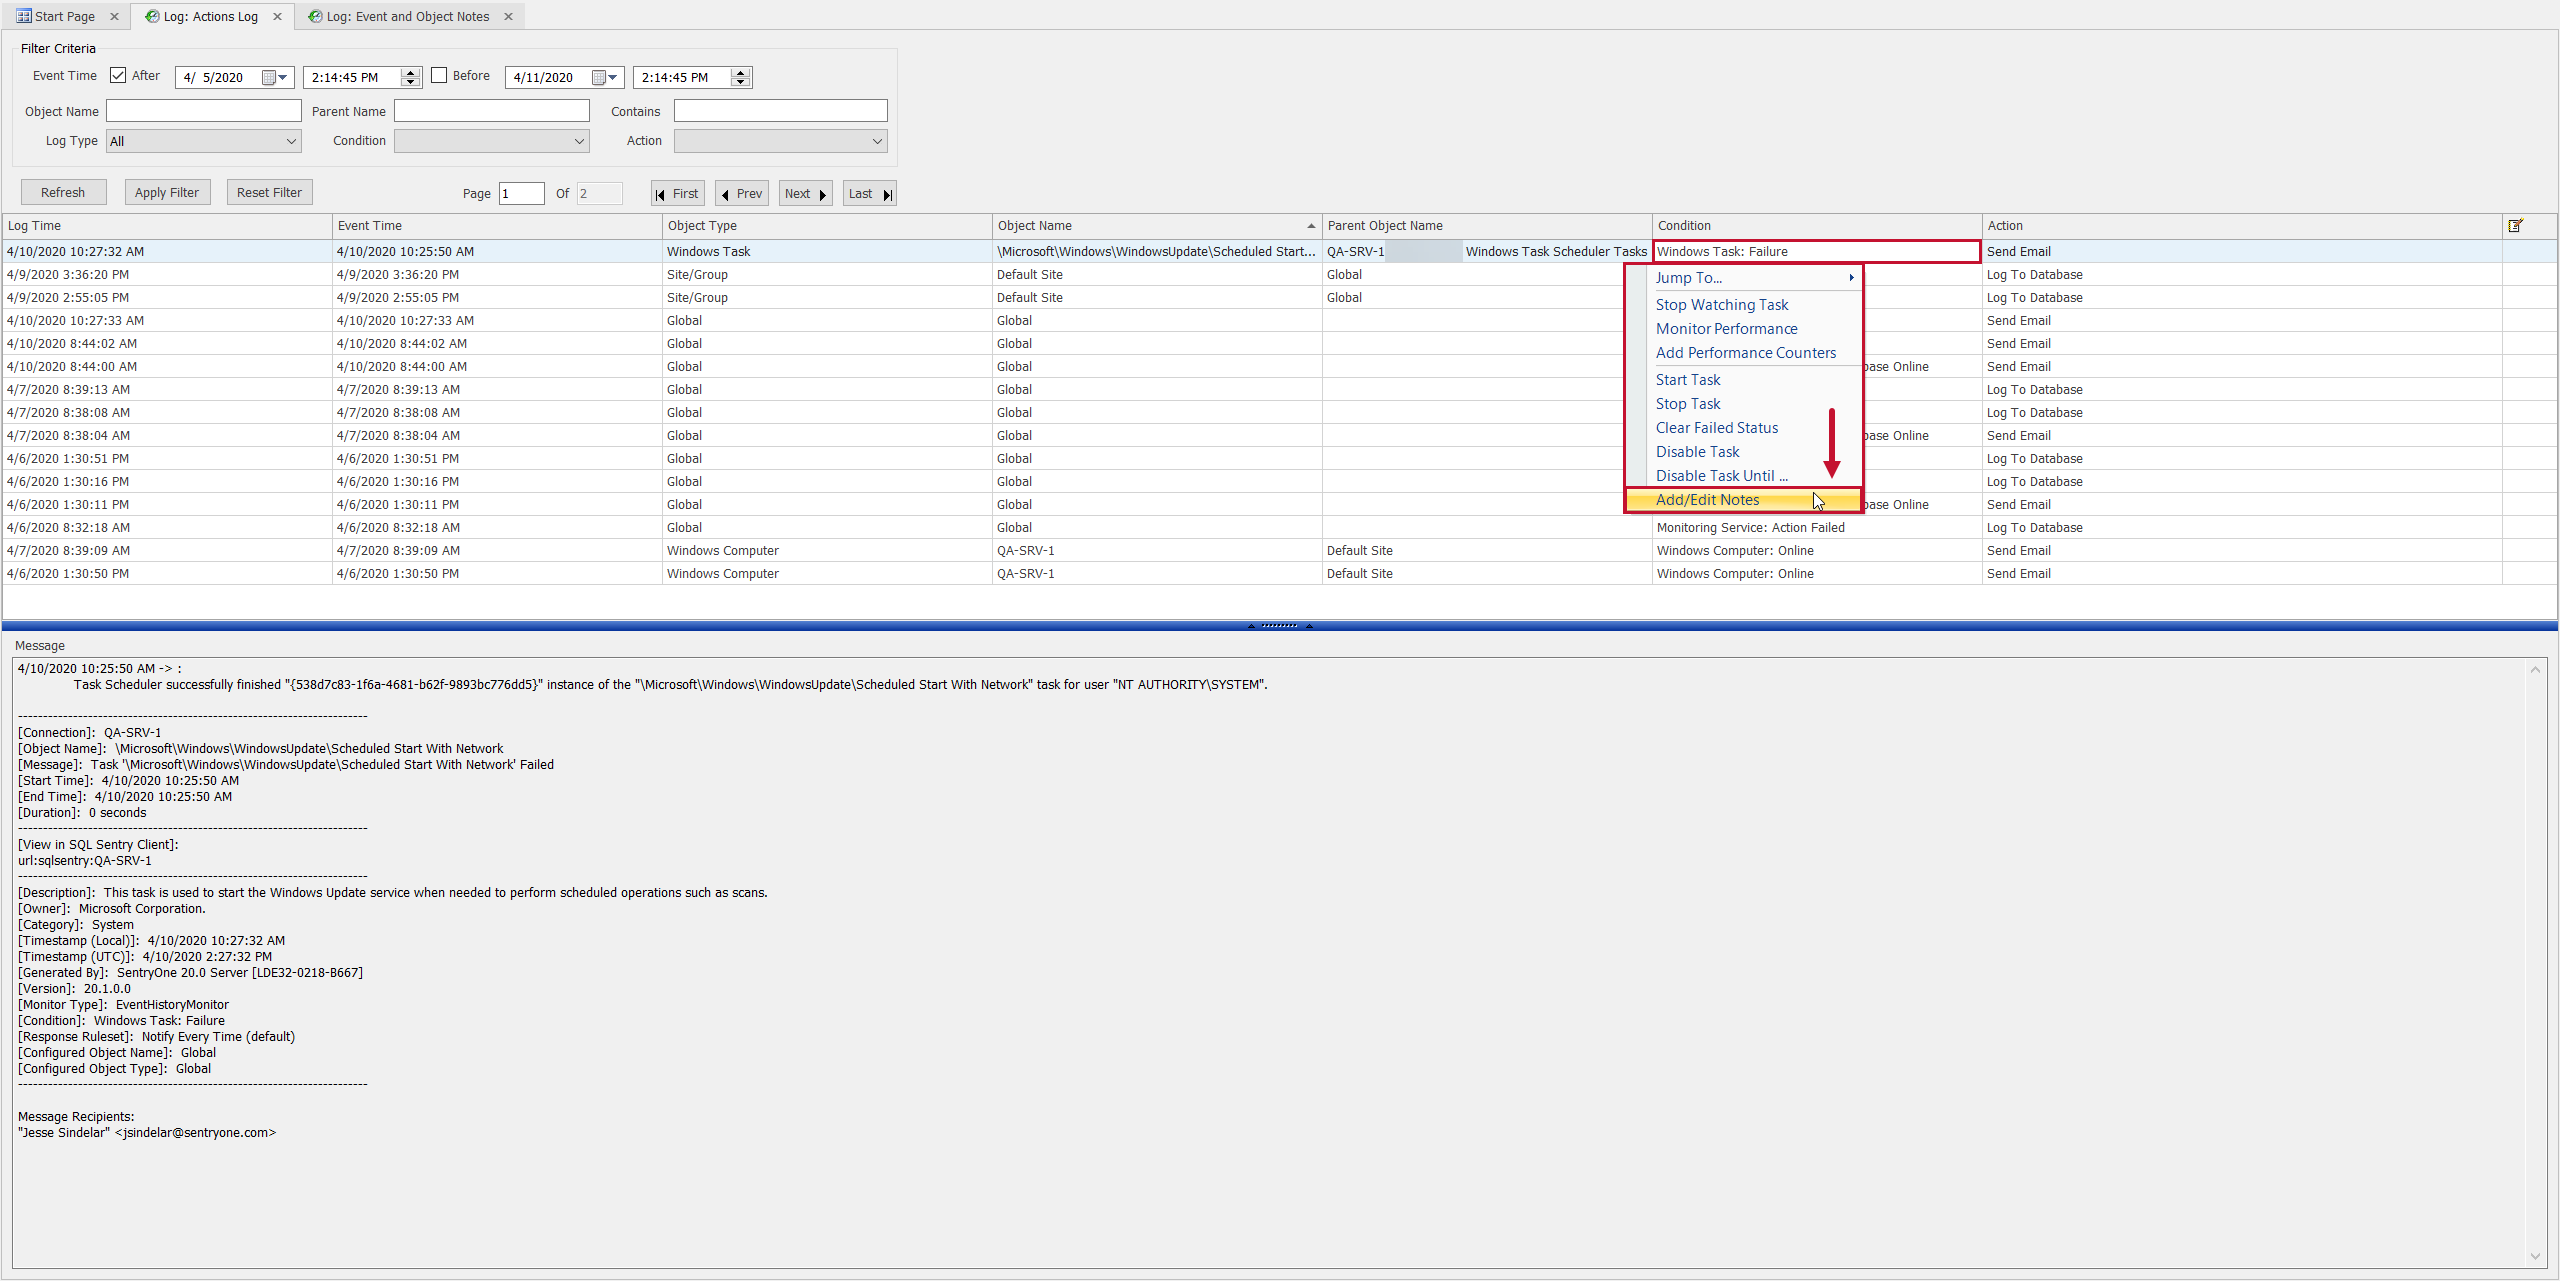Click the sort arrow on the Object Name column

point(1311,225)
